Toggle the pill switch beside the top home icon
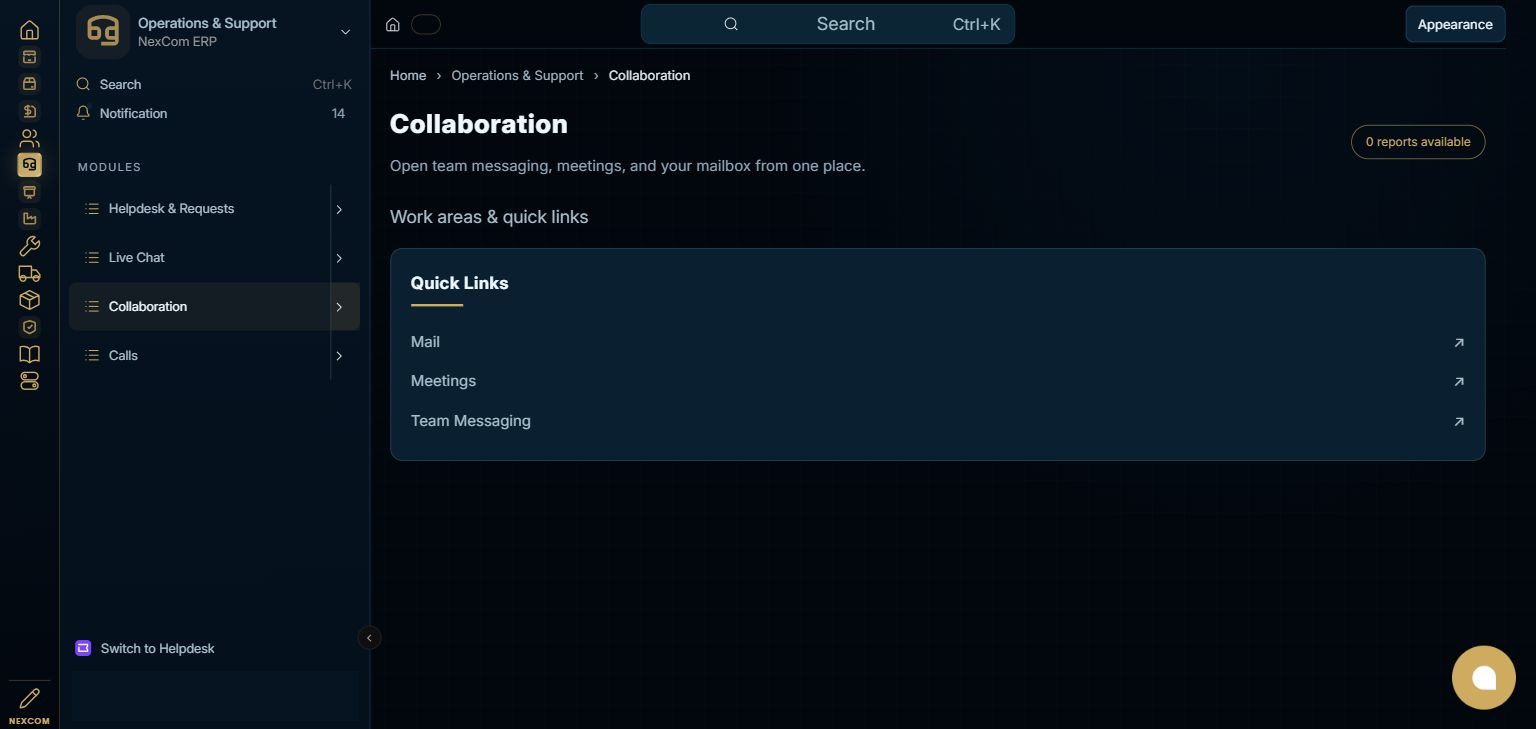This screenshot has height=729, width=1536. (x=426, y=25)
